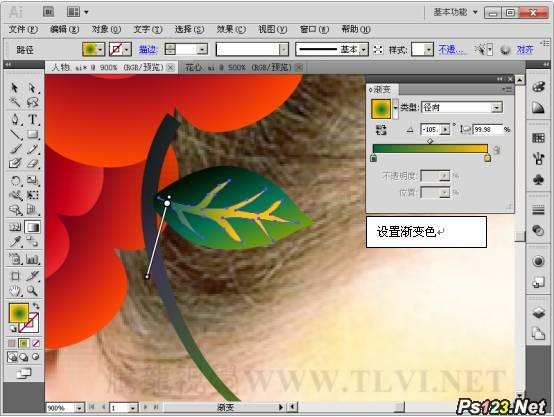Select the Lasso tool
The image size is (554, 417).
click(x=32, y=102)
